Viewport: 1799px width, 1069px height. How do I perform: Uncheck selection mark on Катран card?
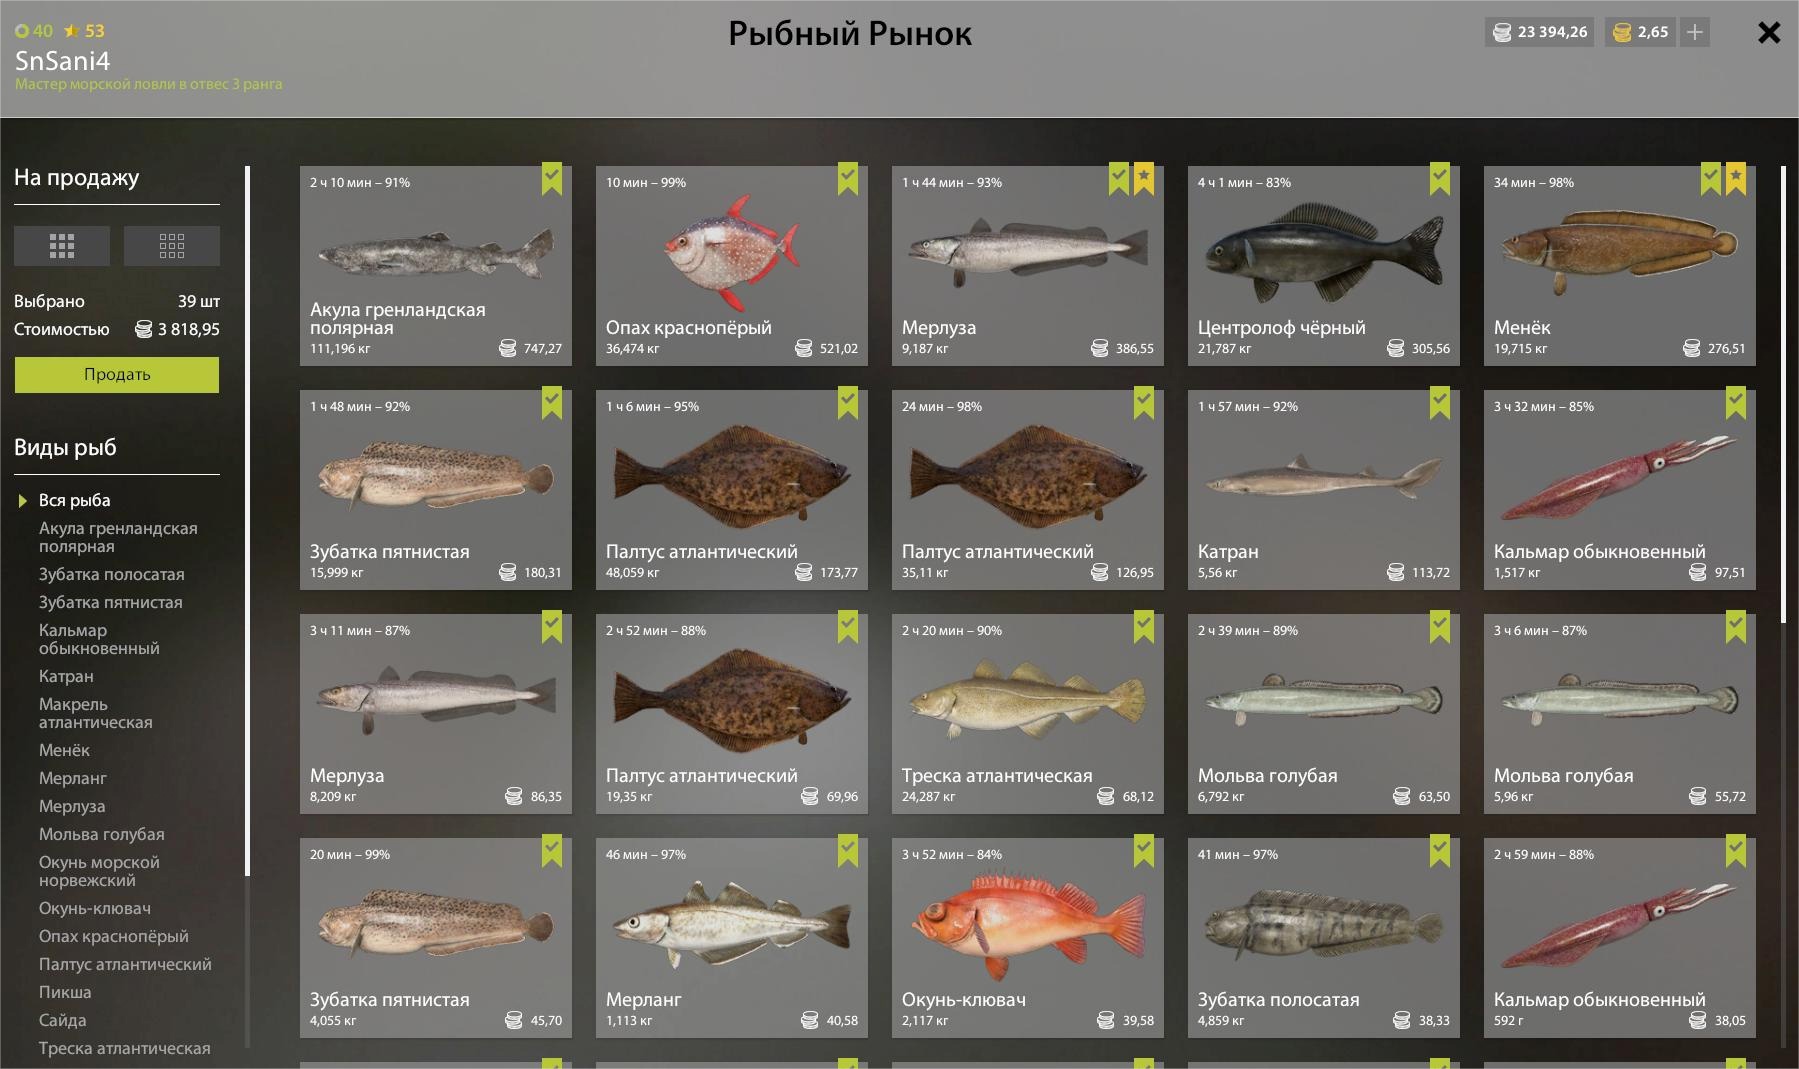click(1440, 403)
